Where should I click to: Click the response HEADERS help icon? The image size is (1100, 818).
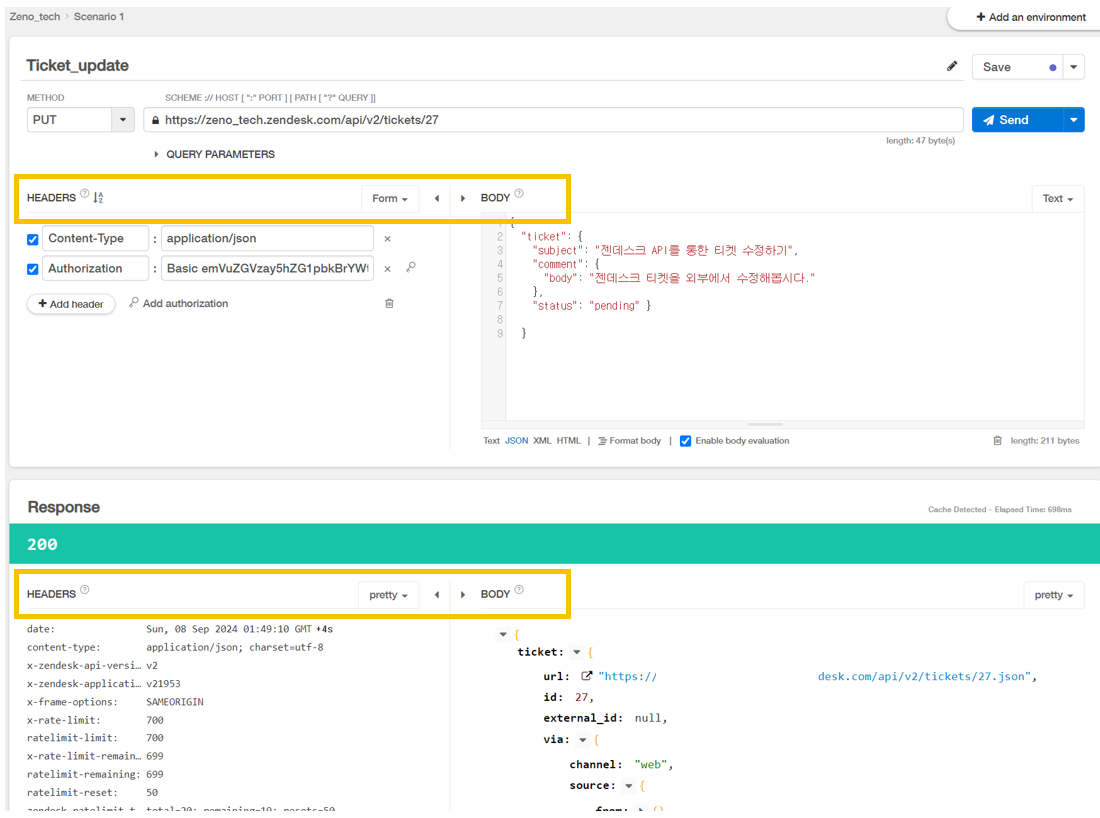85,590
